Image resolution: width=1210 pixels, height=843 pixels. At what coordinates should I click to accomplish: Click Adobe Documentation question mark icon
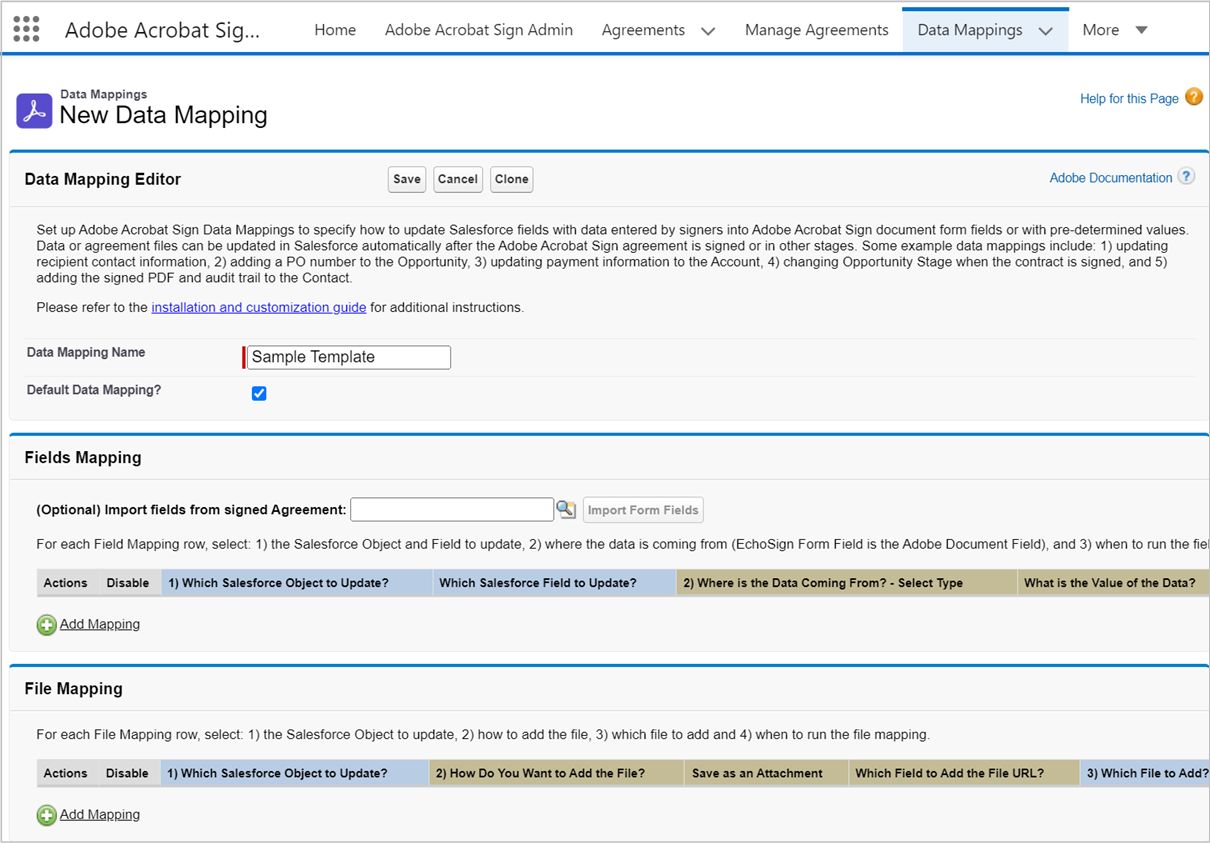(x=1186, y=176)
